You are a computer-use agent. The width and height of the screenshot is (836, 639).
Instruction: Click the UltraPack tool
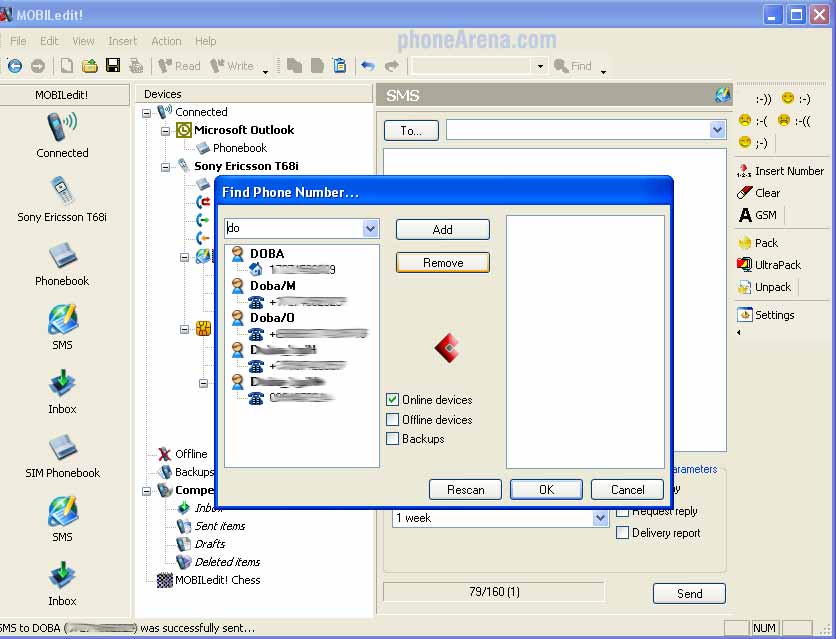(769, 265)
